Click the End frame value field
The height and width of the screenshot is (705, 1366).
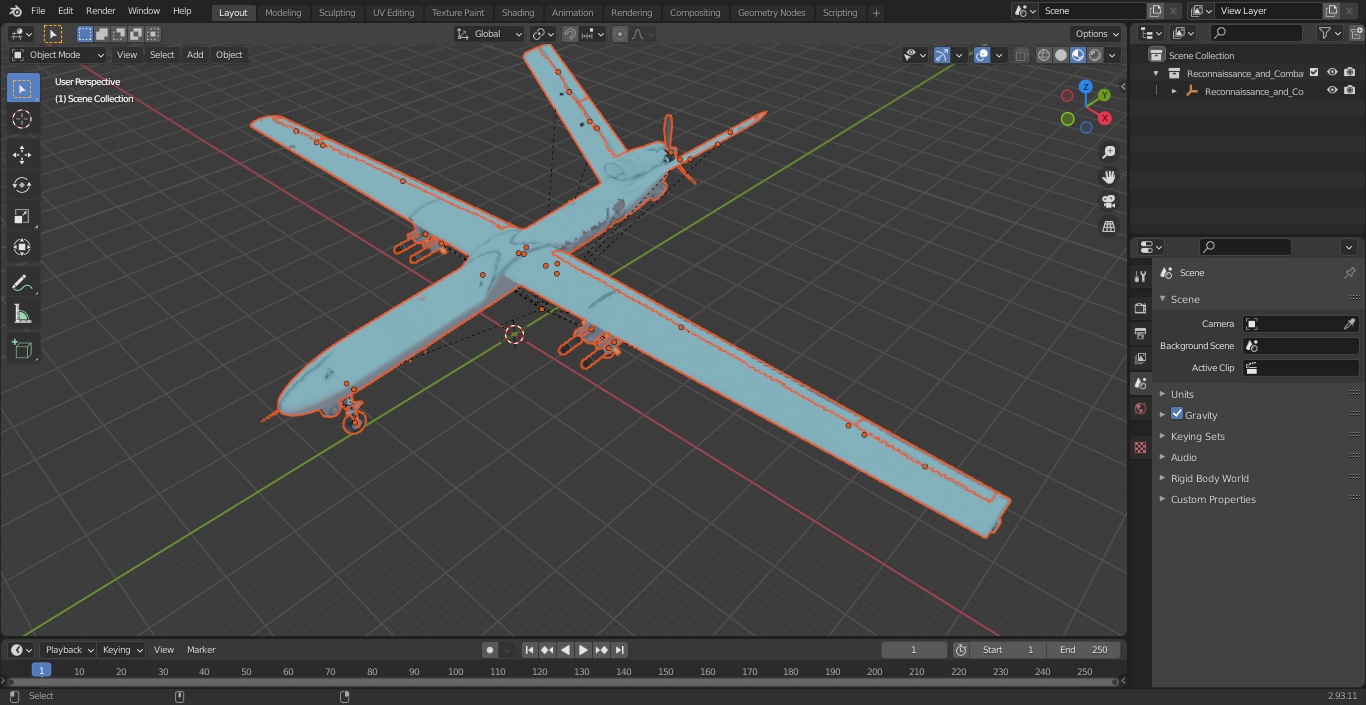tap(1083, 650)
